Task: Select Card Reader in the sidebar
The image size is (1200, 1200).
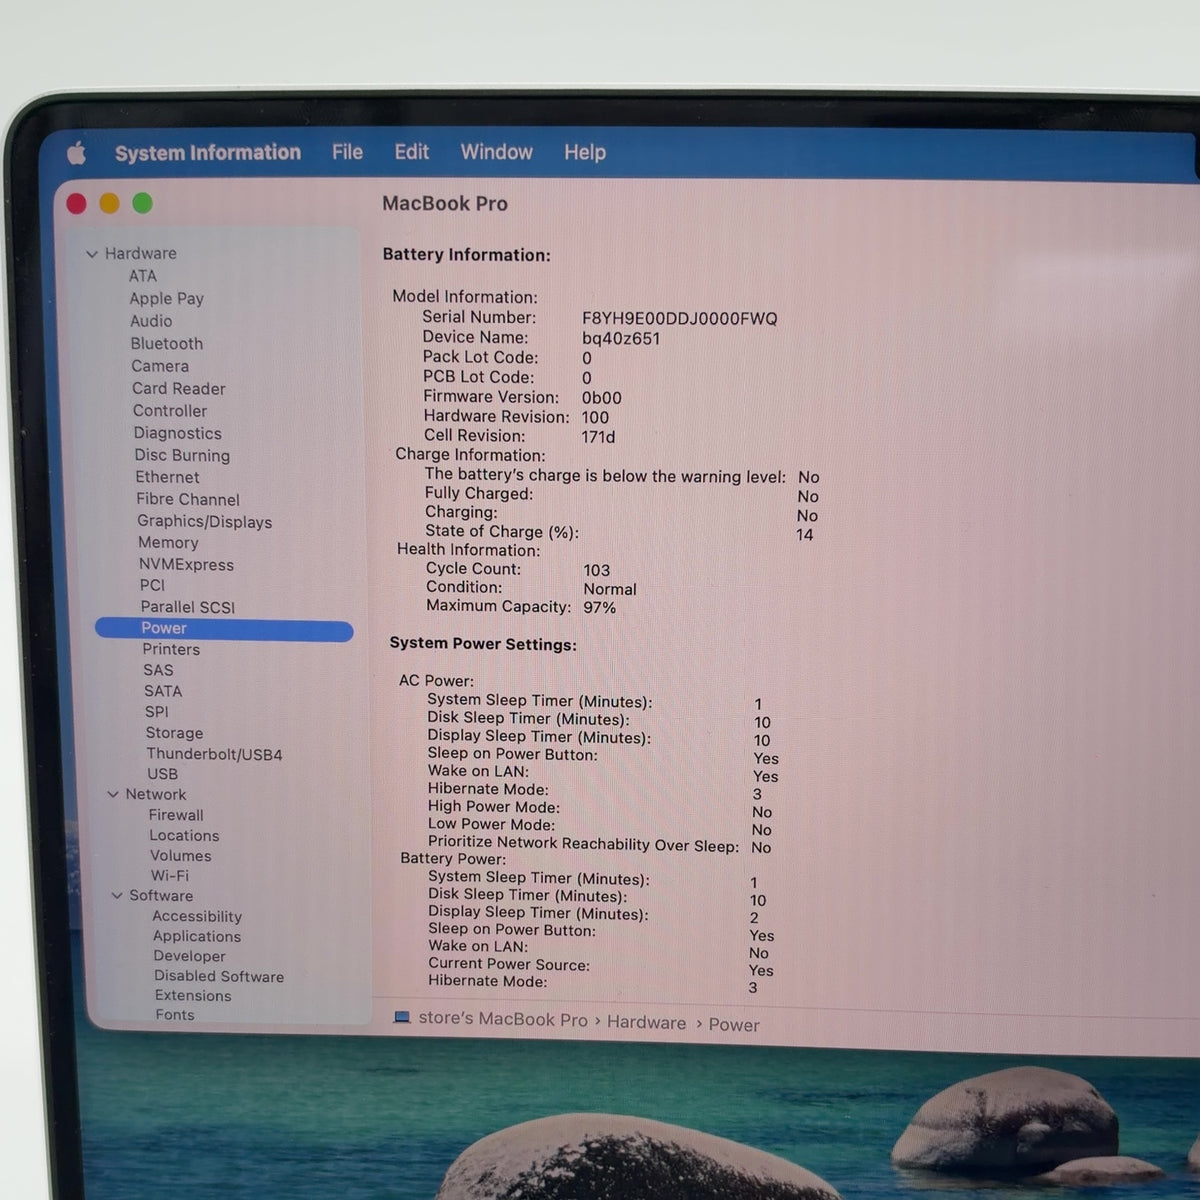Action: coord(178,388)
